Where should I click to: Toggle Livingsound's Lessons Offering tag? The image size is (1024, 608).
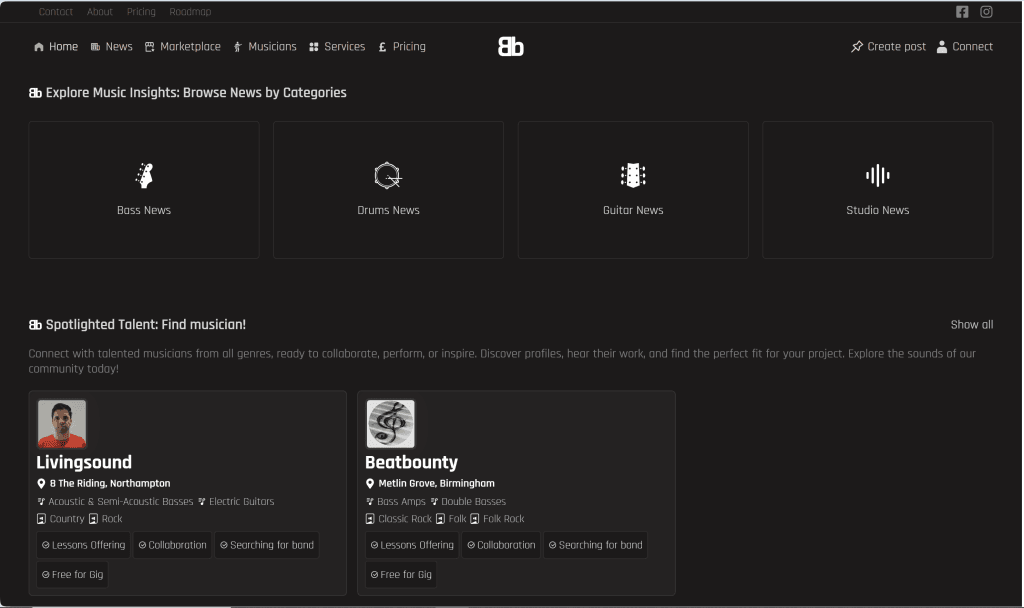coord(83,545)
